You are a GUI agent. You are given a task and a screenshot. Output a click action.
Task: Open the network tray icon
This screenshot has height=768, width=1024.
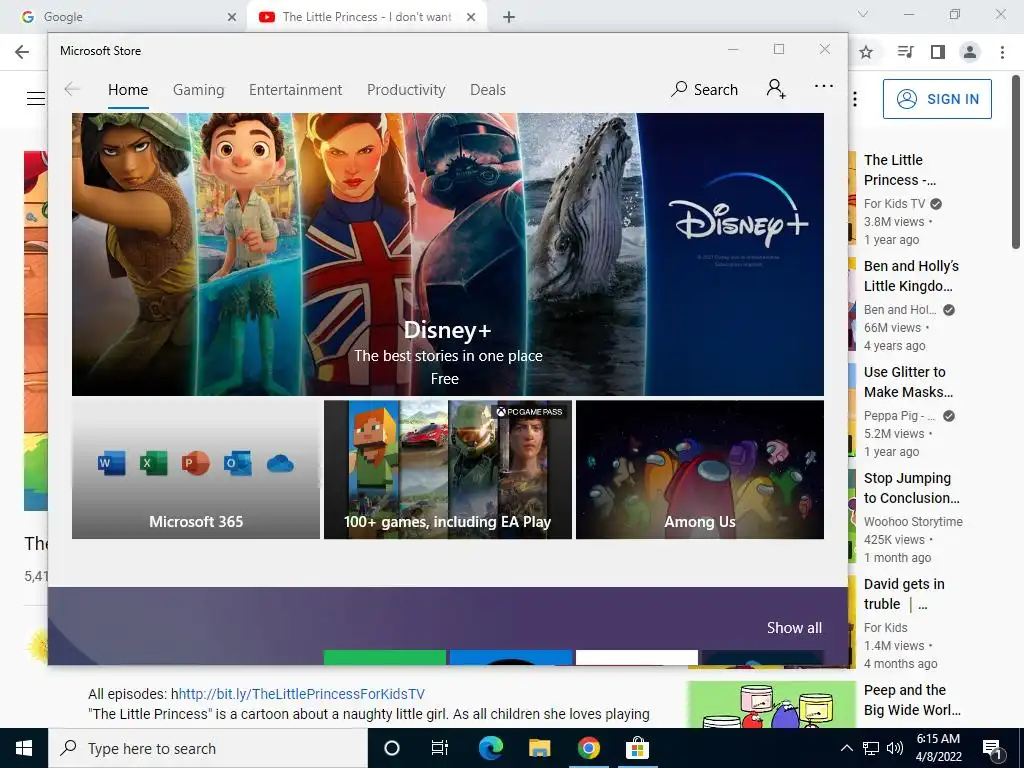point(871,748)
